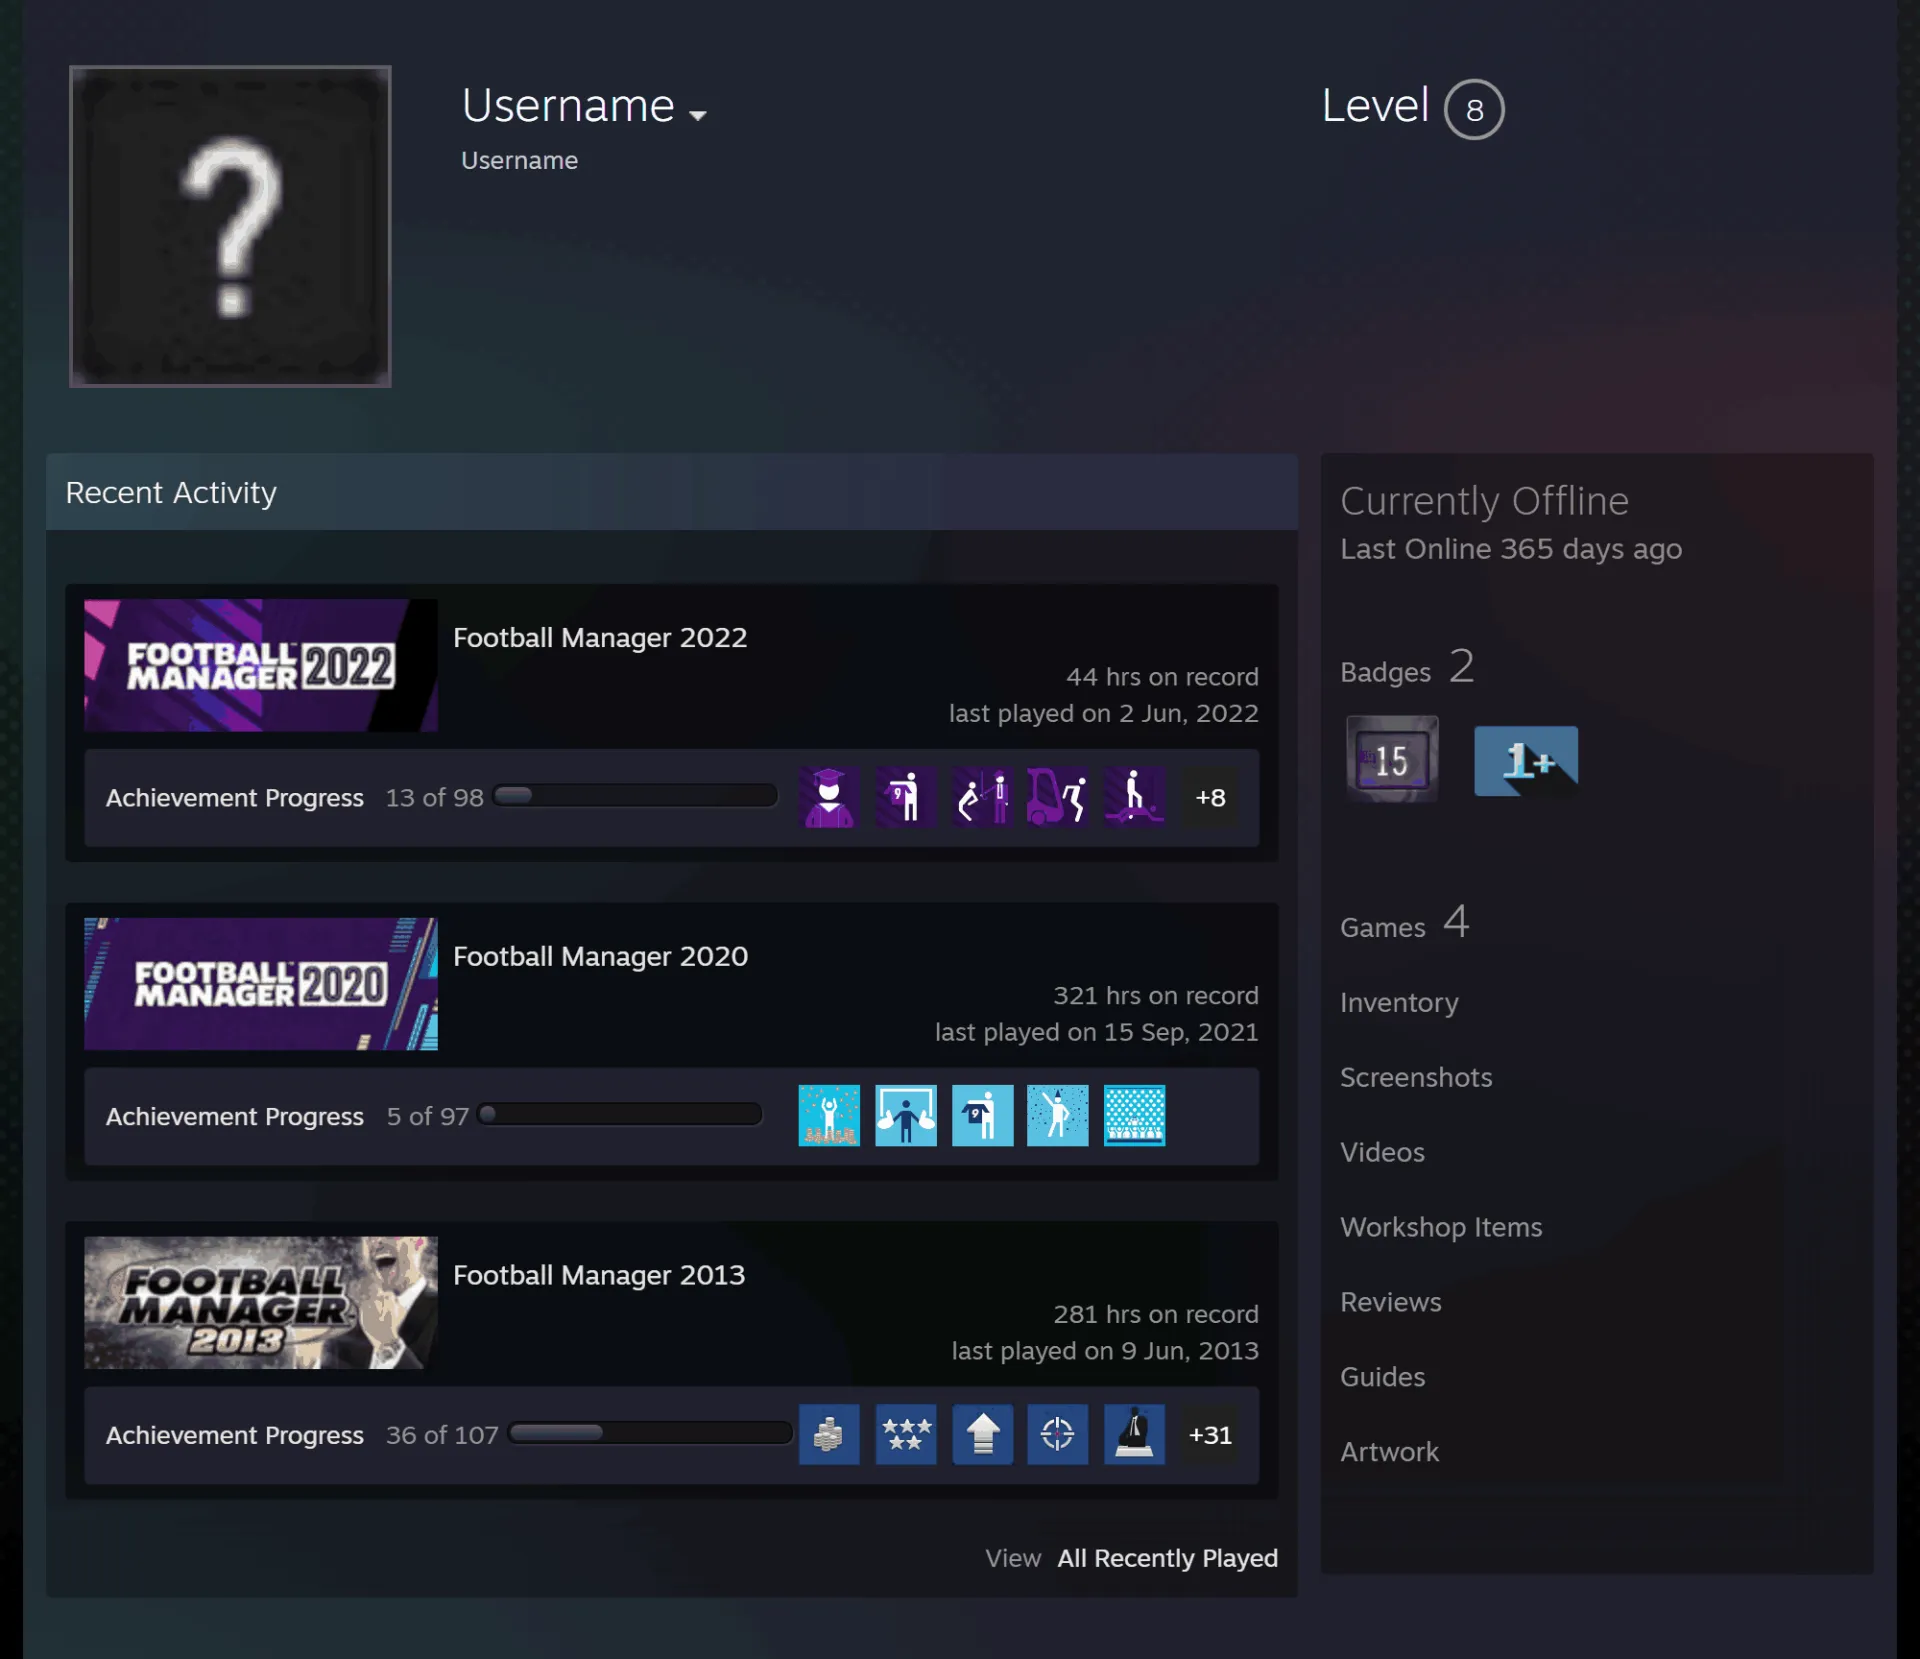Viewport: 1920px width, 1659px height.
Task: Open the Workshop Items link
Action: (1441, 1228)
